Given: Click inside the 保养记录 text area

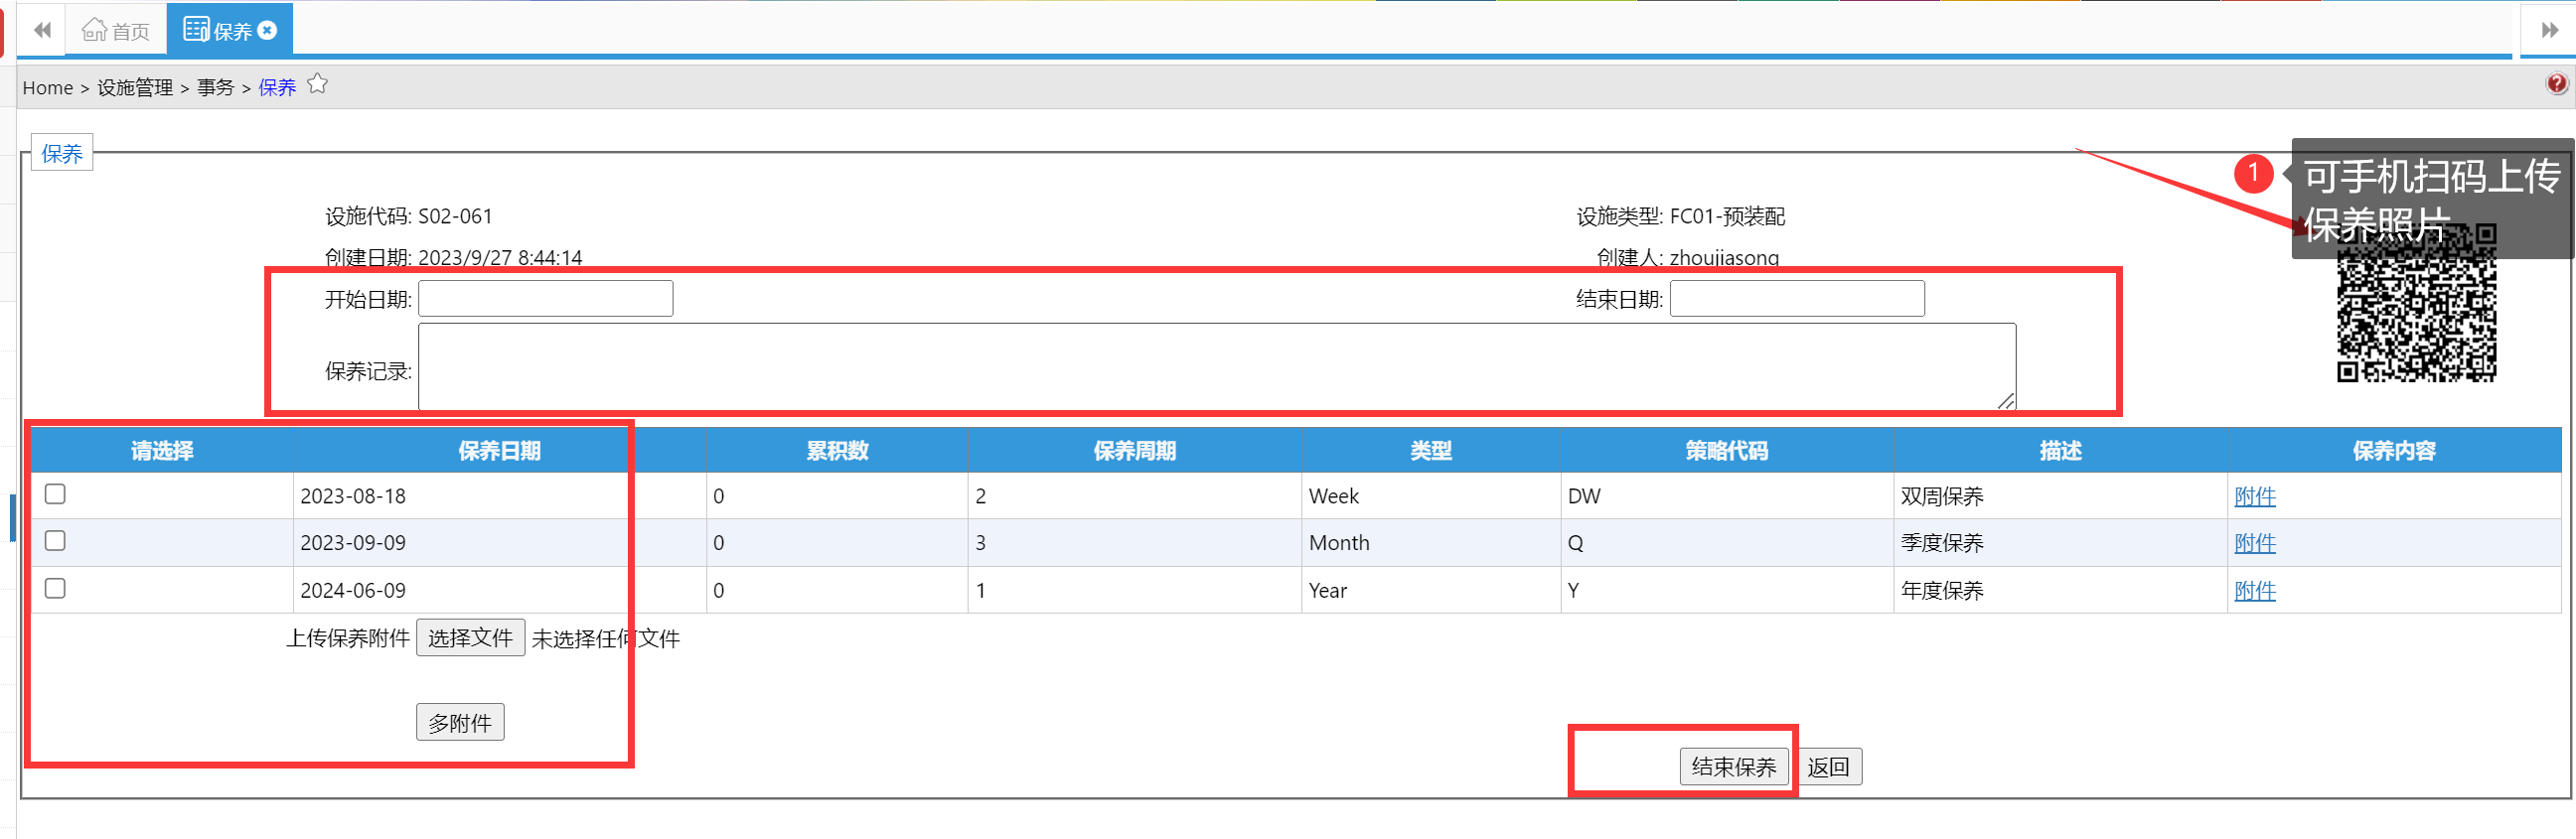Looking at the screenshot, I should pyautogui.click(x=1217, y=366).
